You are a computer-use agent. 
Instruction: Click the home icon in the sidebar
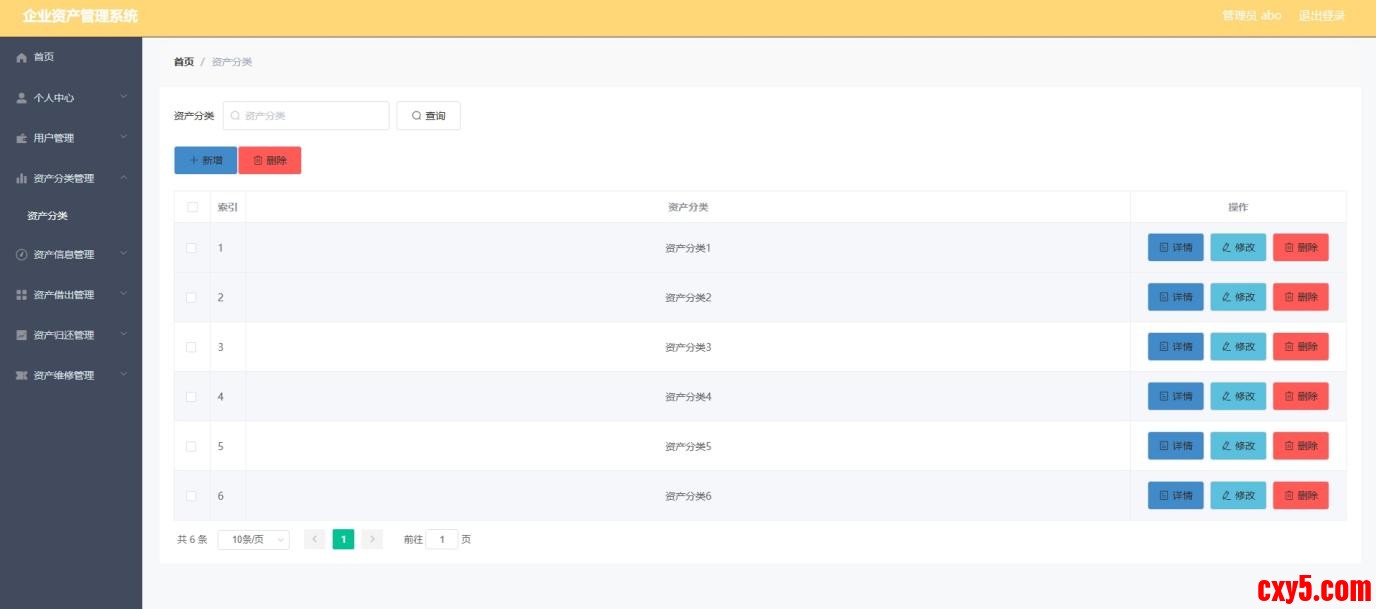22,58
